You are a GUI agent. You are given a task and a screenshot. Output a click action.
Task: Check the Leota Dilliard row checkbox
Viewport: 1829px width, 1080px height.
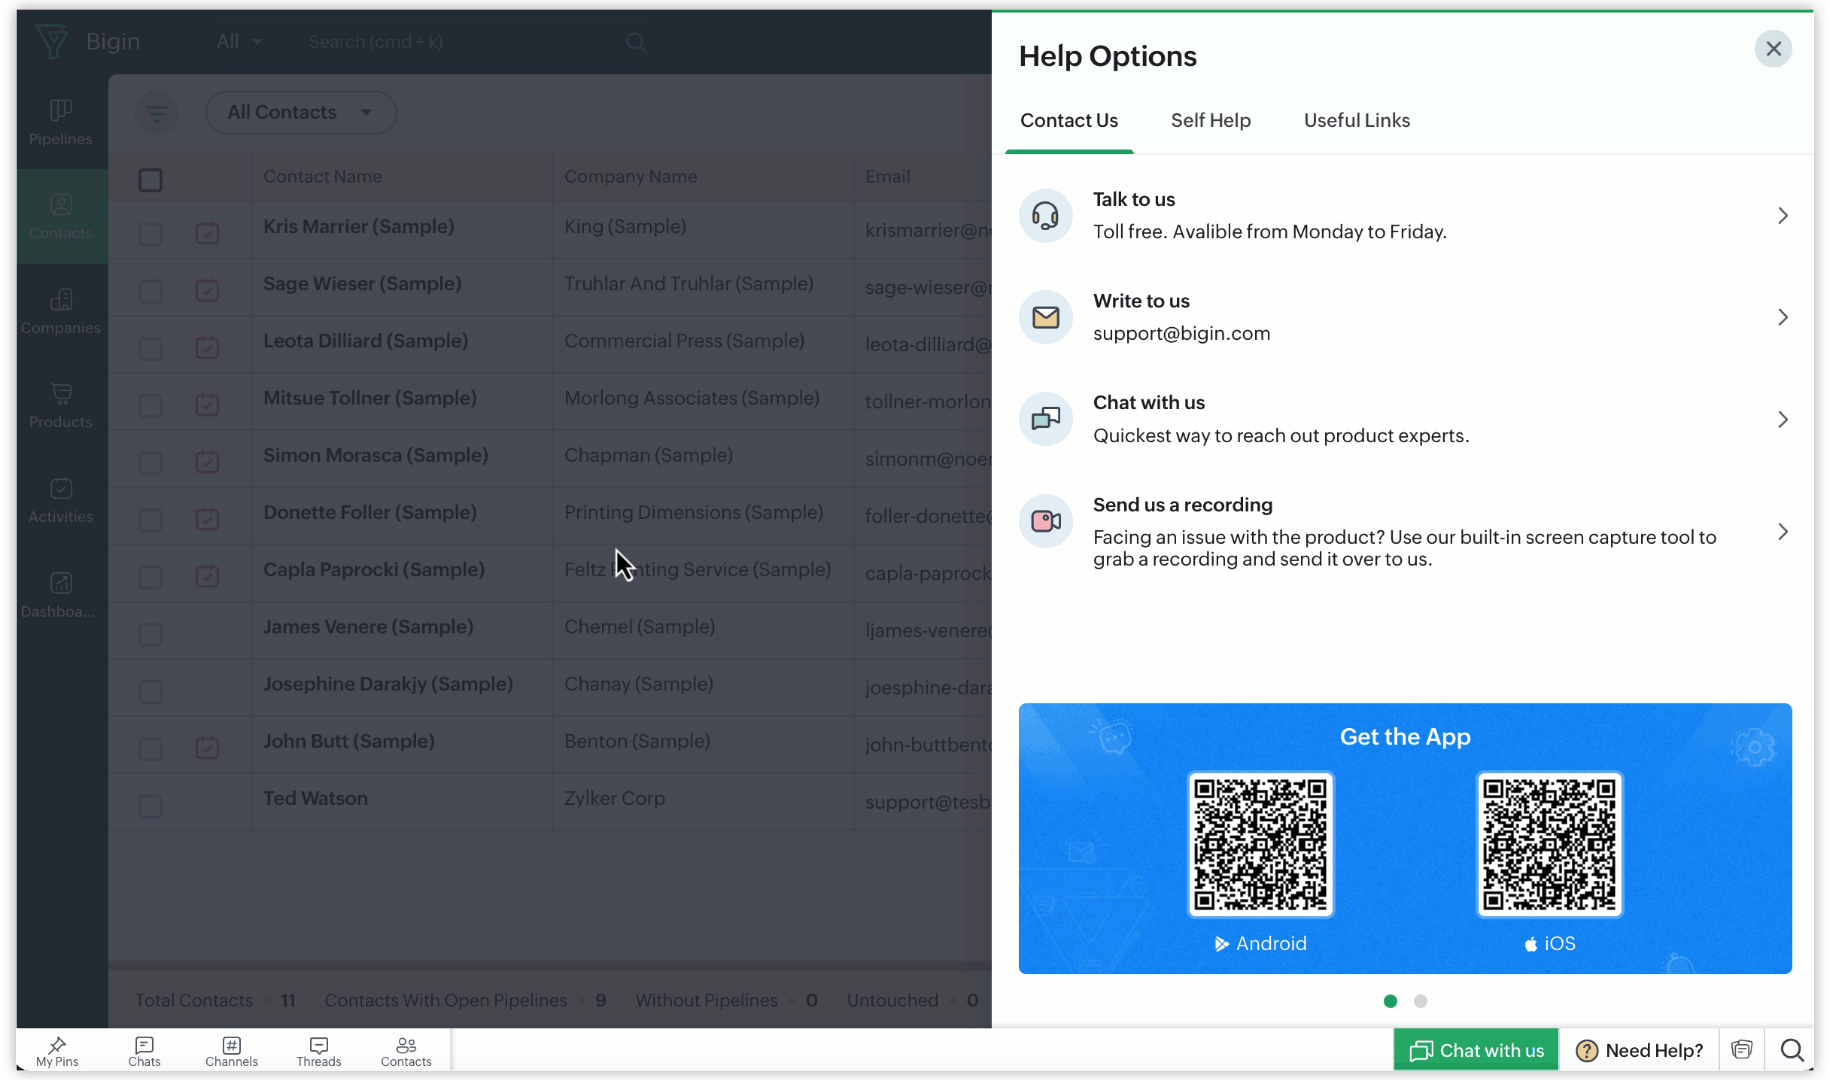150,348
